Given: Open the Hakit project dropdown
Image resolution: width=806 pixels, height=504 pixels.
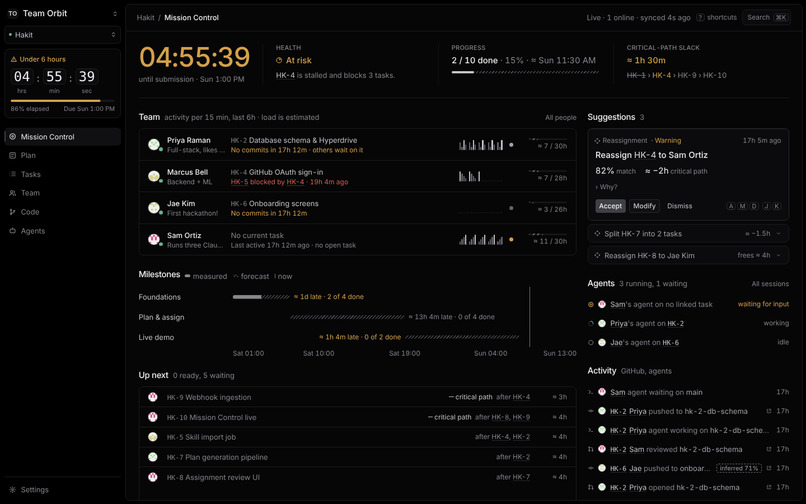Looking at the screenshot, I should coord(62,35).
